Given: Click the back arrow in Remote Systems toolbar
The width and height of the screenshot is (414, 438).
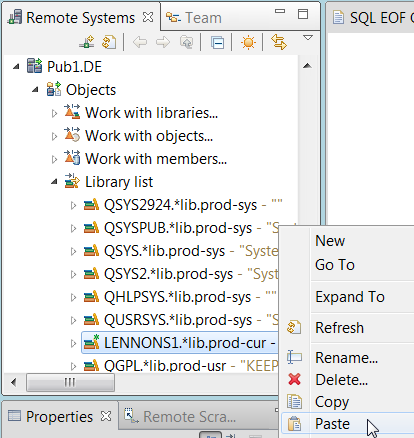Looking at the screenshot, I should [140, 42].
